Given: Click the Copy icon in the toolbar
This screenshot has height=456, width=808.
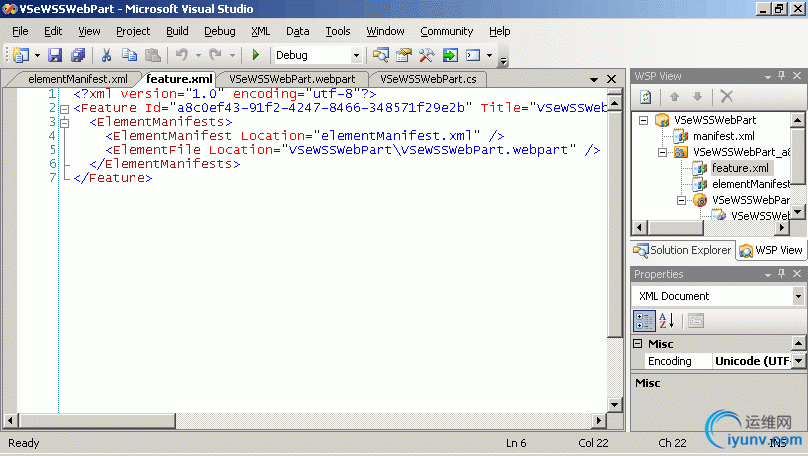Looking at the screenshot, I should tap(129, 55).
